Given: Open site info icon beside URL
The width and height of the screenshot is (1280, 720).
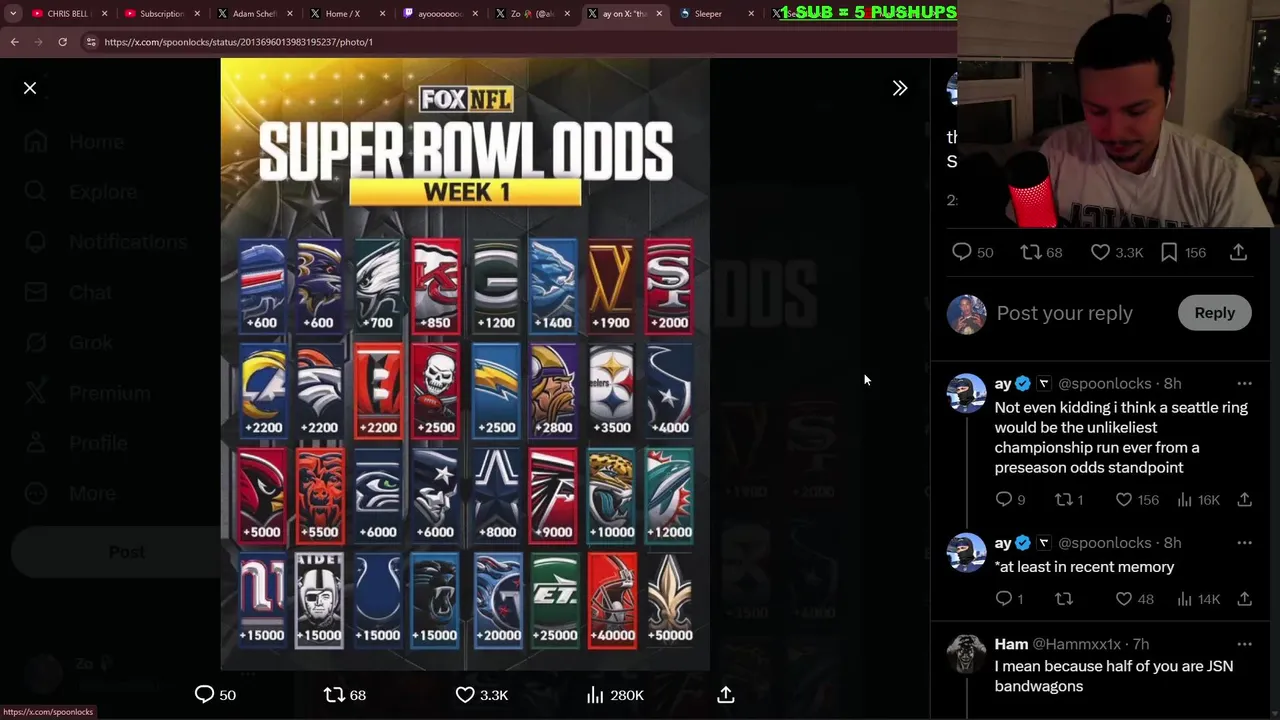Looking at the screenshot, I should pyautogui.click(x=91, y=42).
